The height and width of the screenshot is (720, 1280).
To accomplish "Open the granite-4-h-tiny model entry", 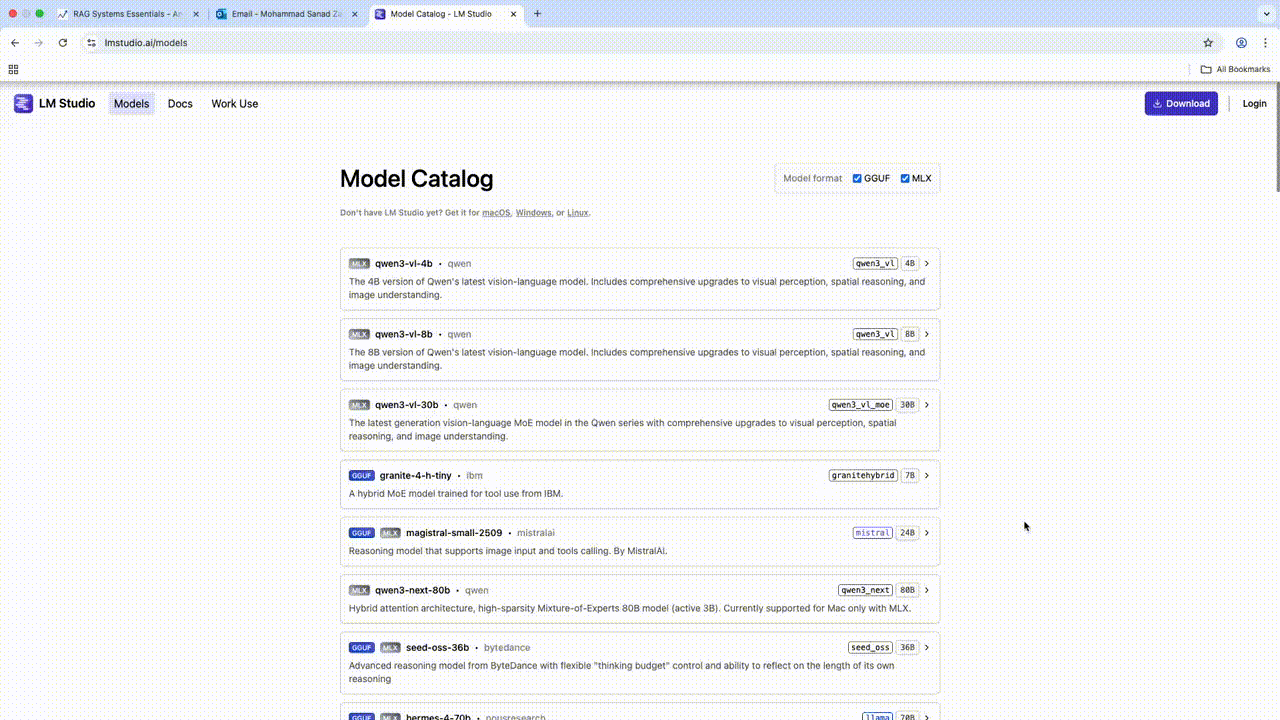I will point(926,475).
